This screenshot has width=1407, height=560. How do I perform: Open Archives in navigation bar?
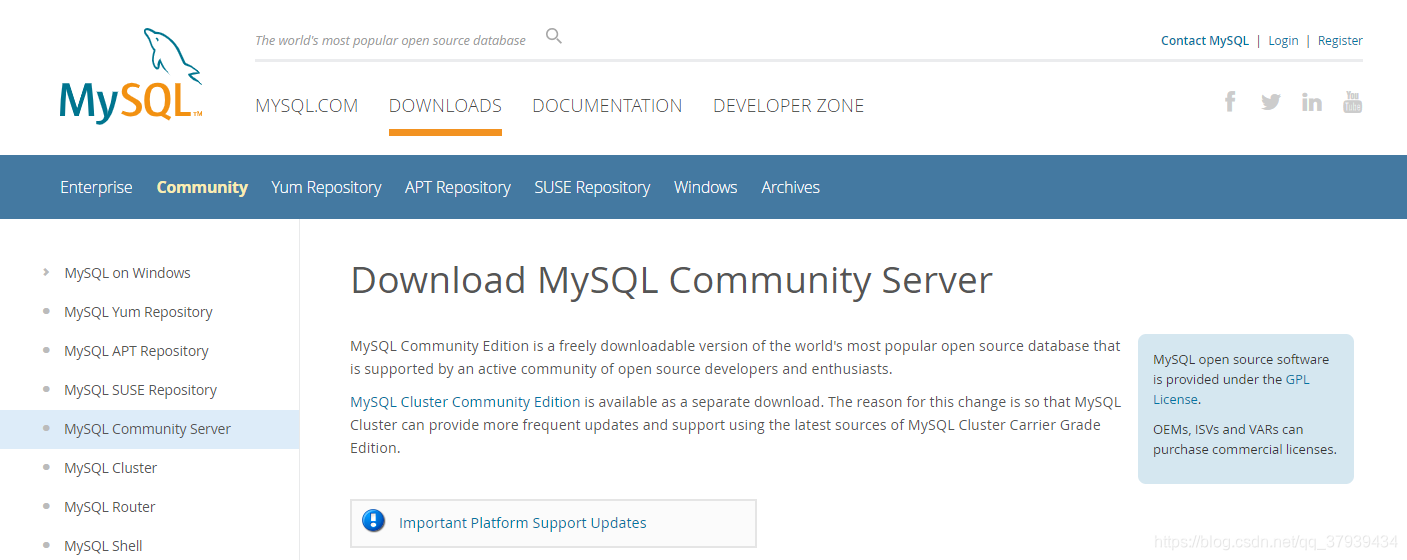pos(790,187)
